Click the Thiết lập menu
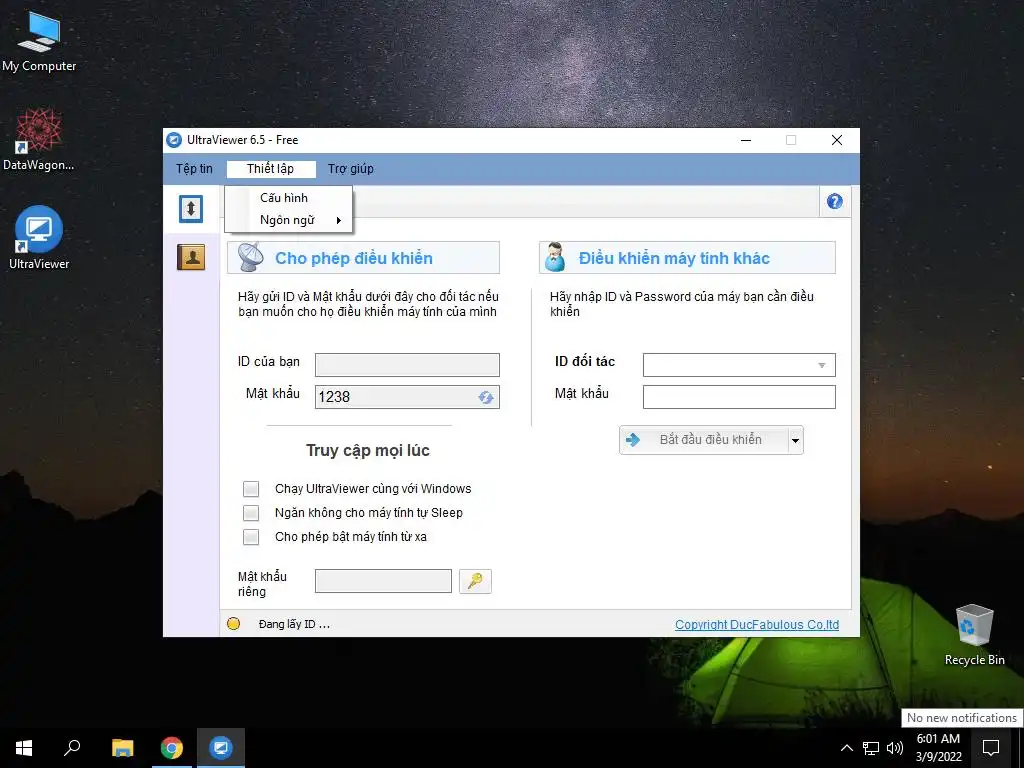The image size is (1024, 768). (270, 168)
